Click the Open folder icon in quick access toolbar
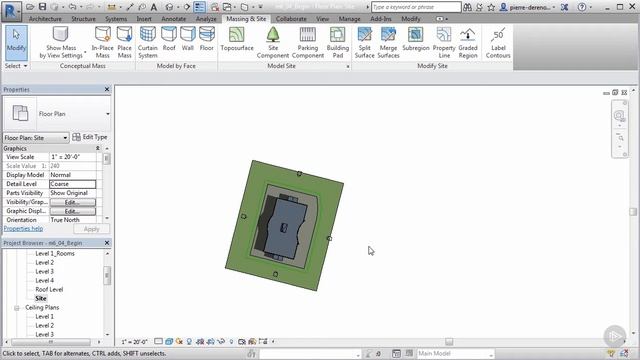640x360 pixels. tap(30, 7)
